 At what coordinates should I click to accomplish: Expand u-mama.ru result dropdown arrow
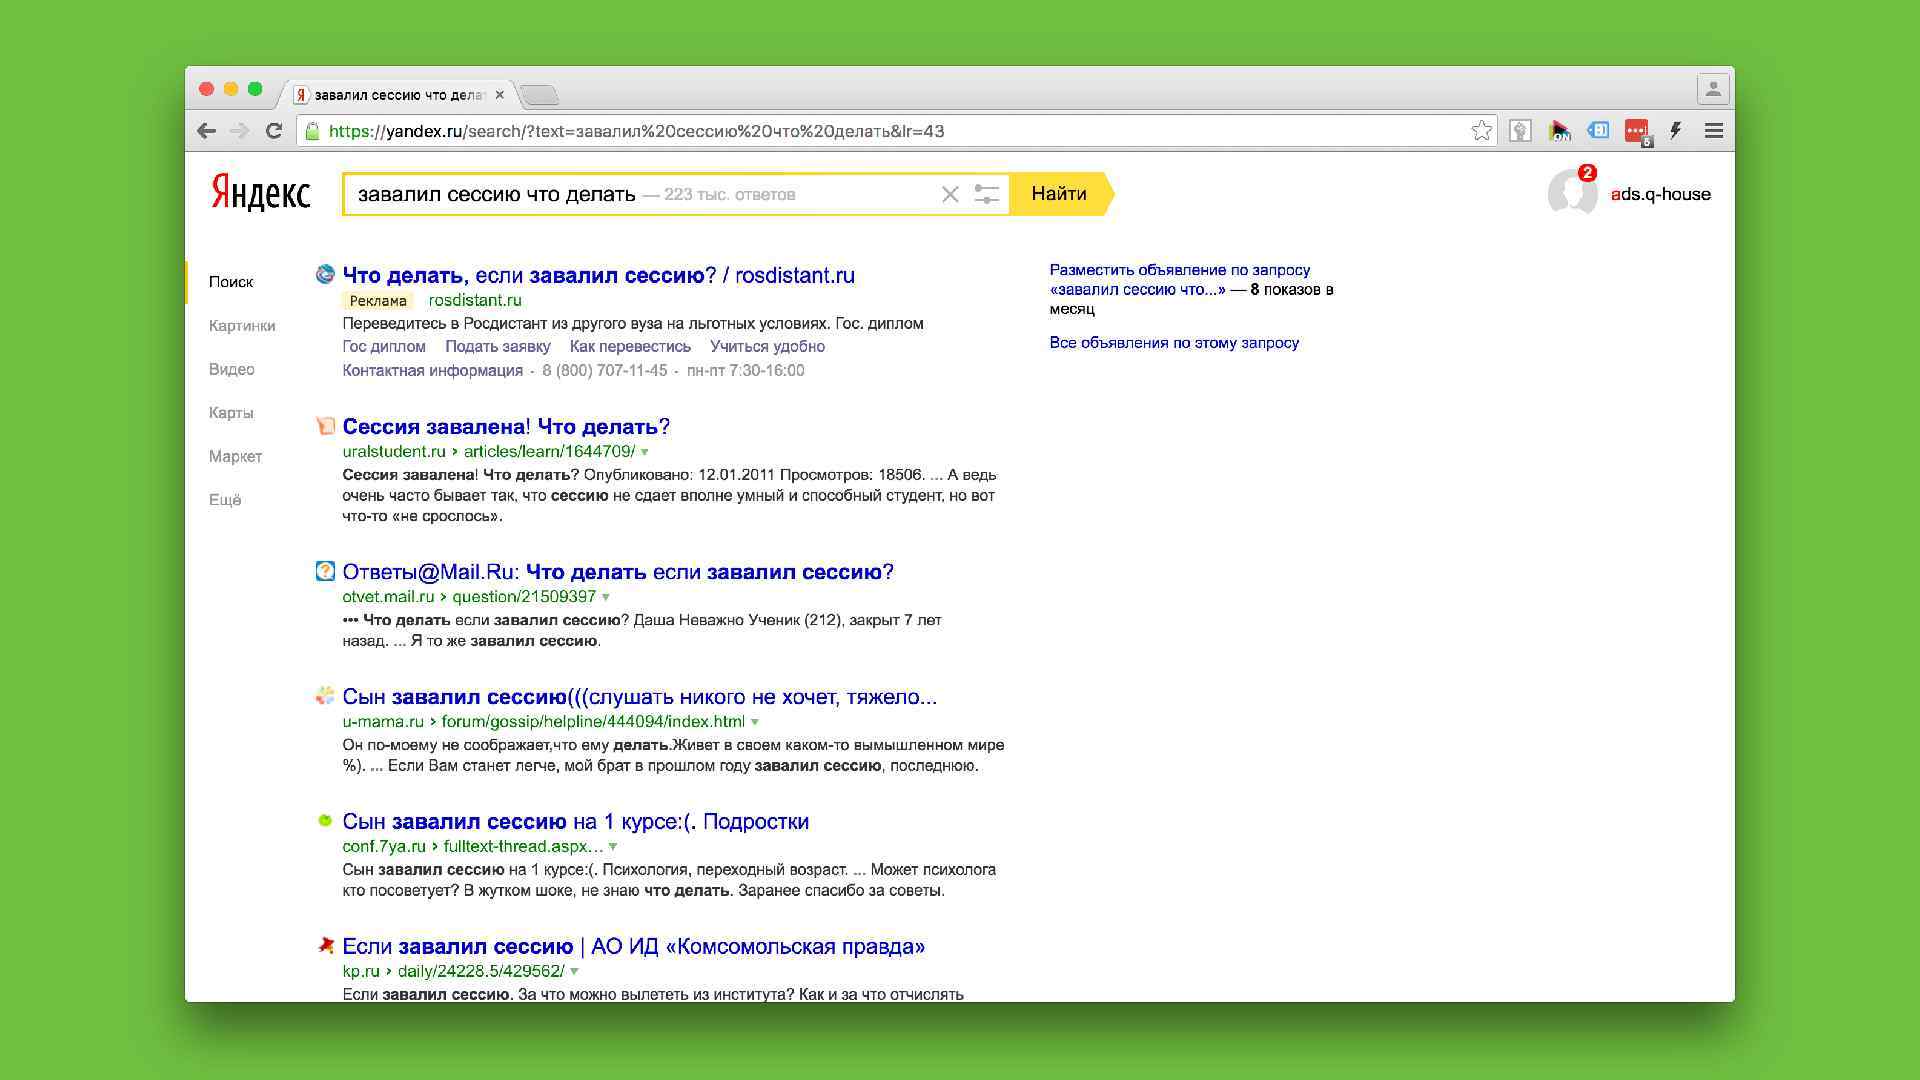755,722
